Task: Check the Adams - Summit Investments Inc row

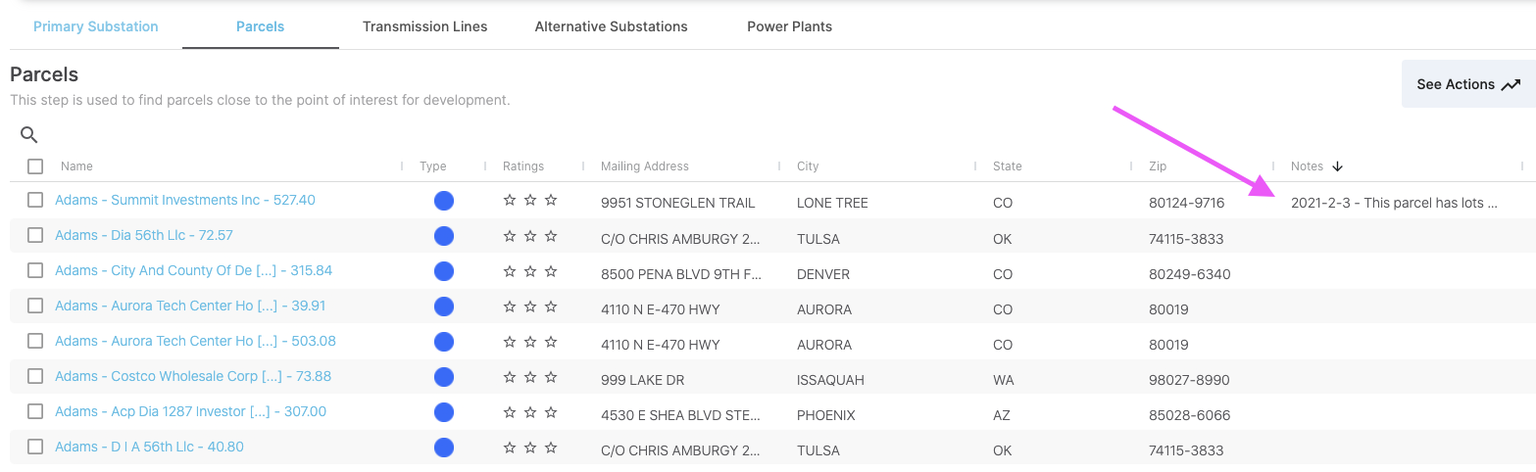Action: (x=35, y=200)
